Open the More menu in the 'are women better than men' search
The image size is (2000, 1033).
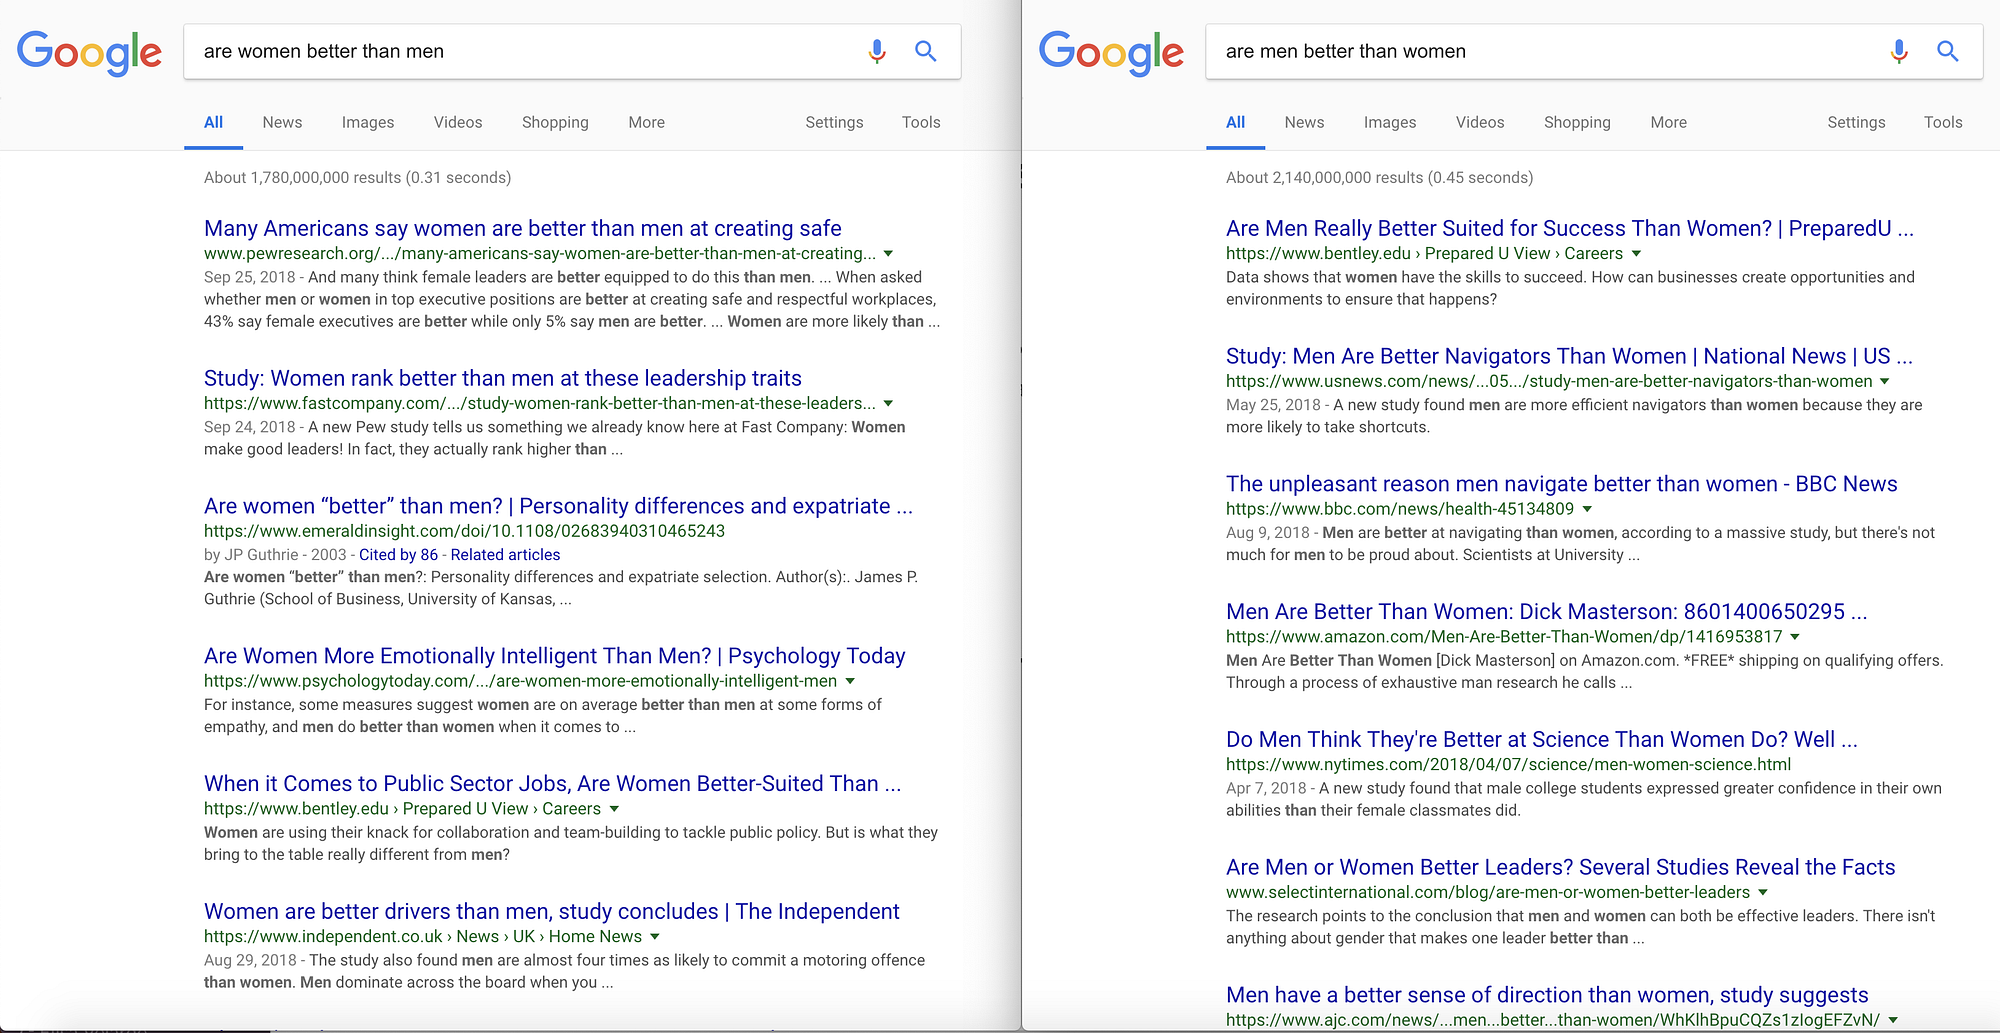pos(646,122)
